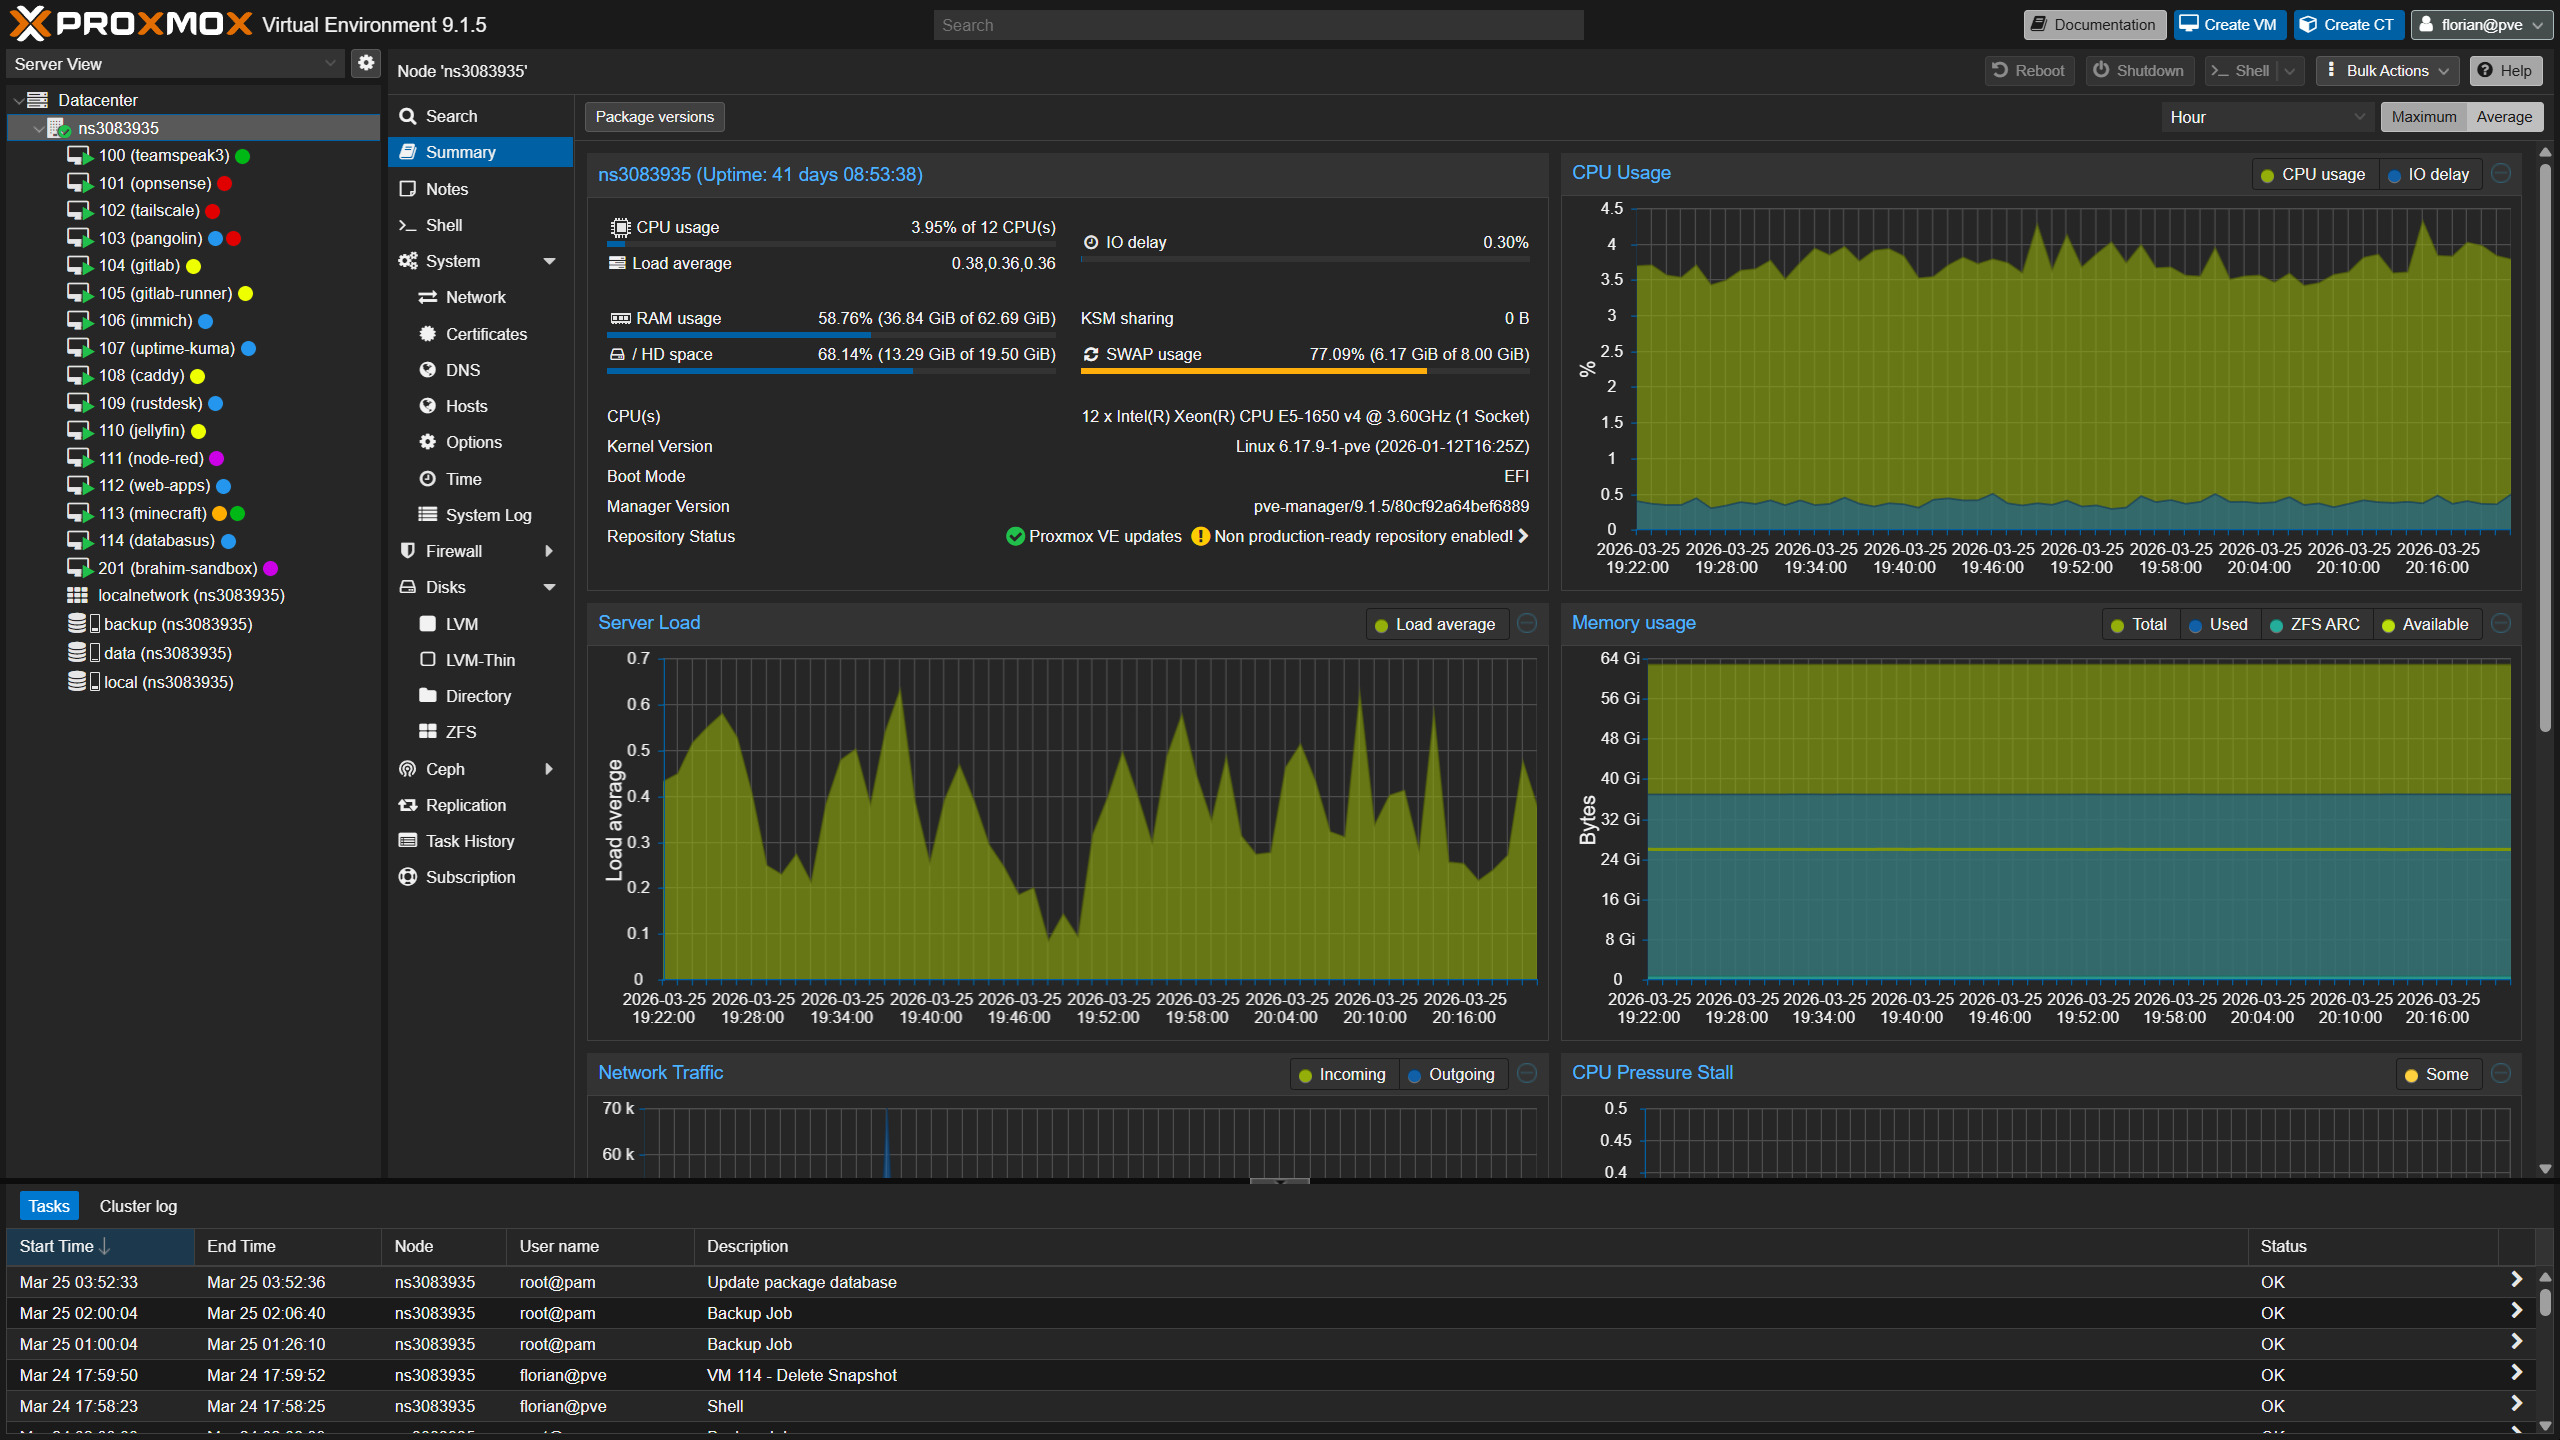2560x1440 pixels.
Task: Toggle the Outgoing traffic legend
Action: pos(1452,1074)
